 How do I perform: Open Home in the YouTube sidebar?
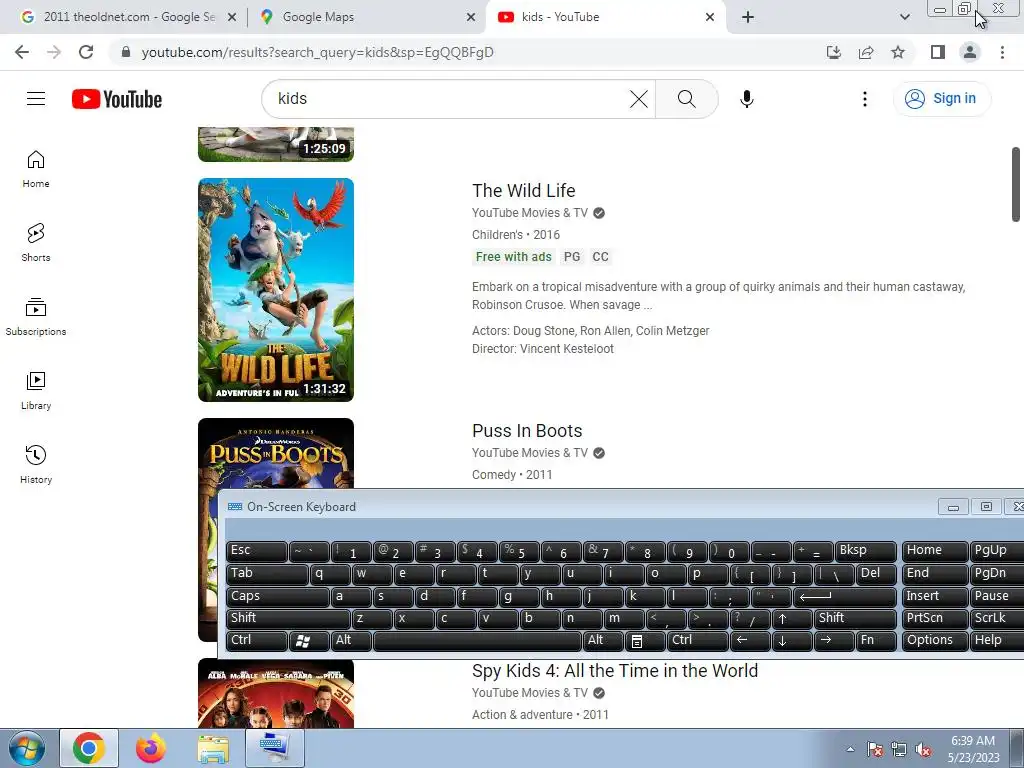coord(36,169)
